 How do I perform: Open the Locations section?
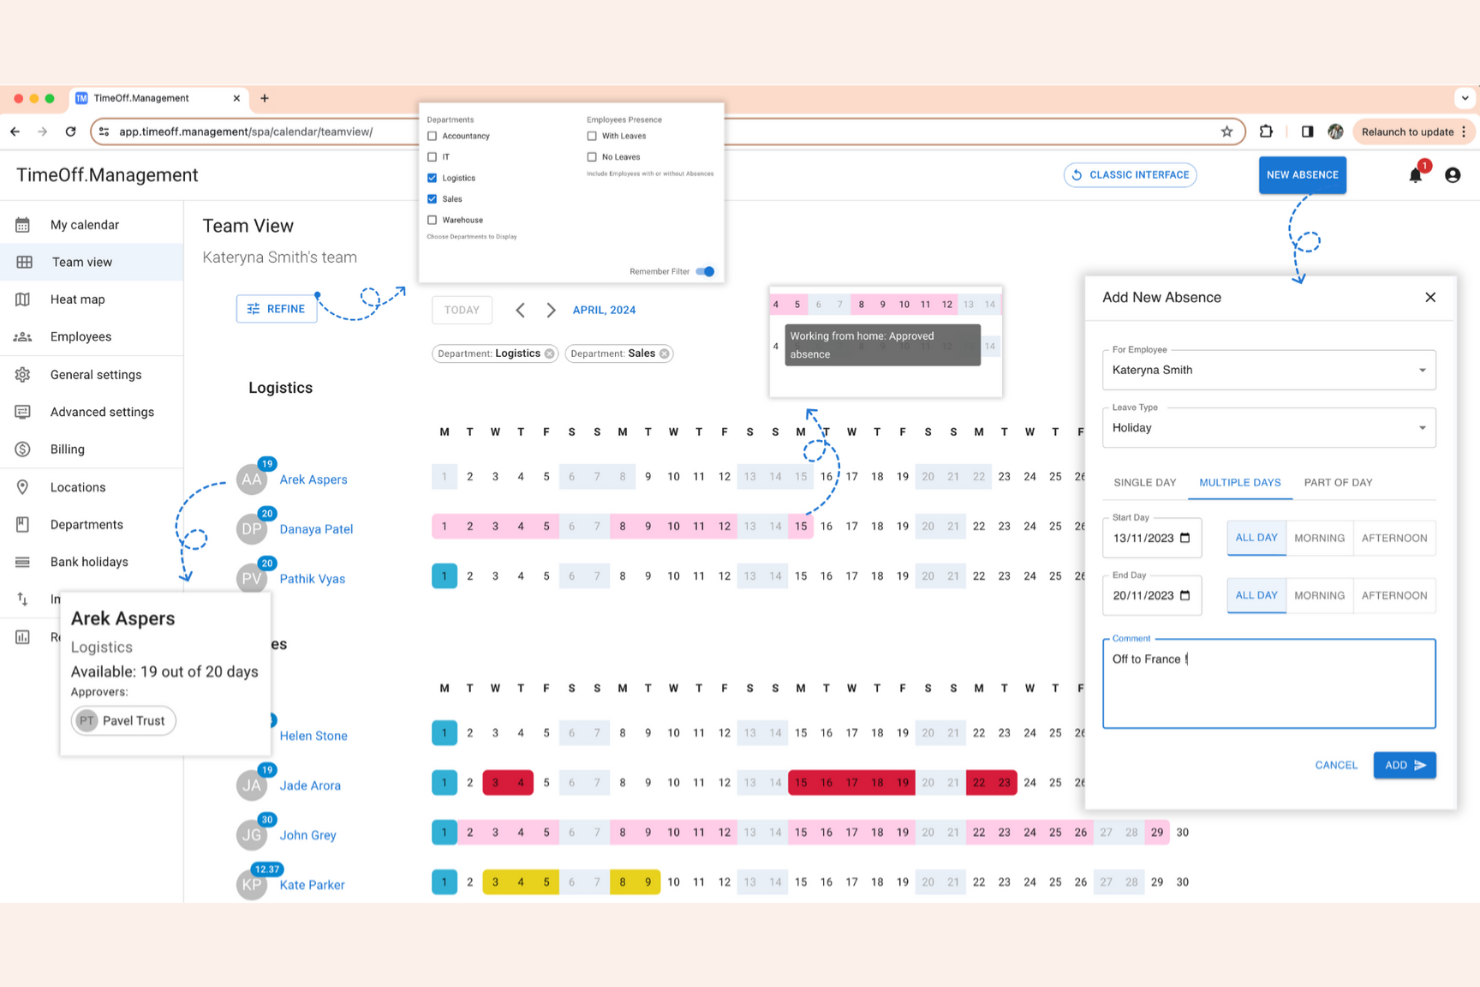pos(78,487)
